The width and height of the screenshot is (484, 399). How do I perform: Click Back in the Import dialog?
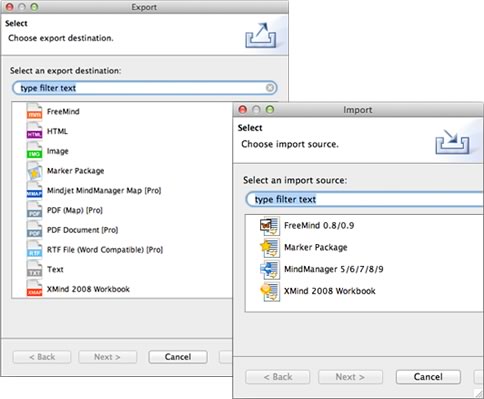click(x=278, y=377)
